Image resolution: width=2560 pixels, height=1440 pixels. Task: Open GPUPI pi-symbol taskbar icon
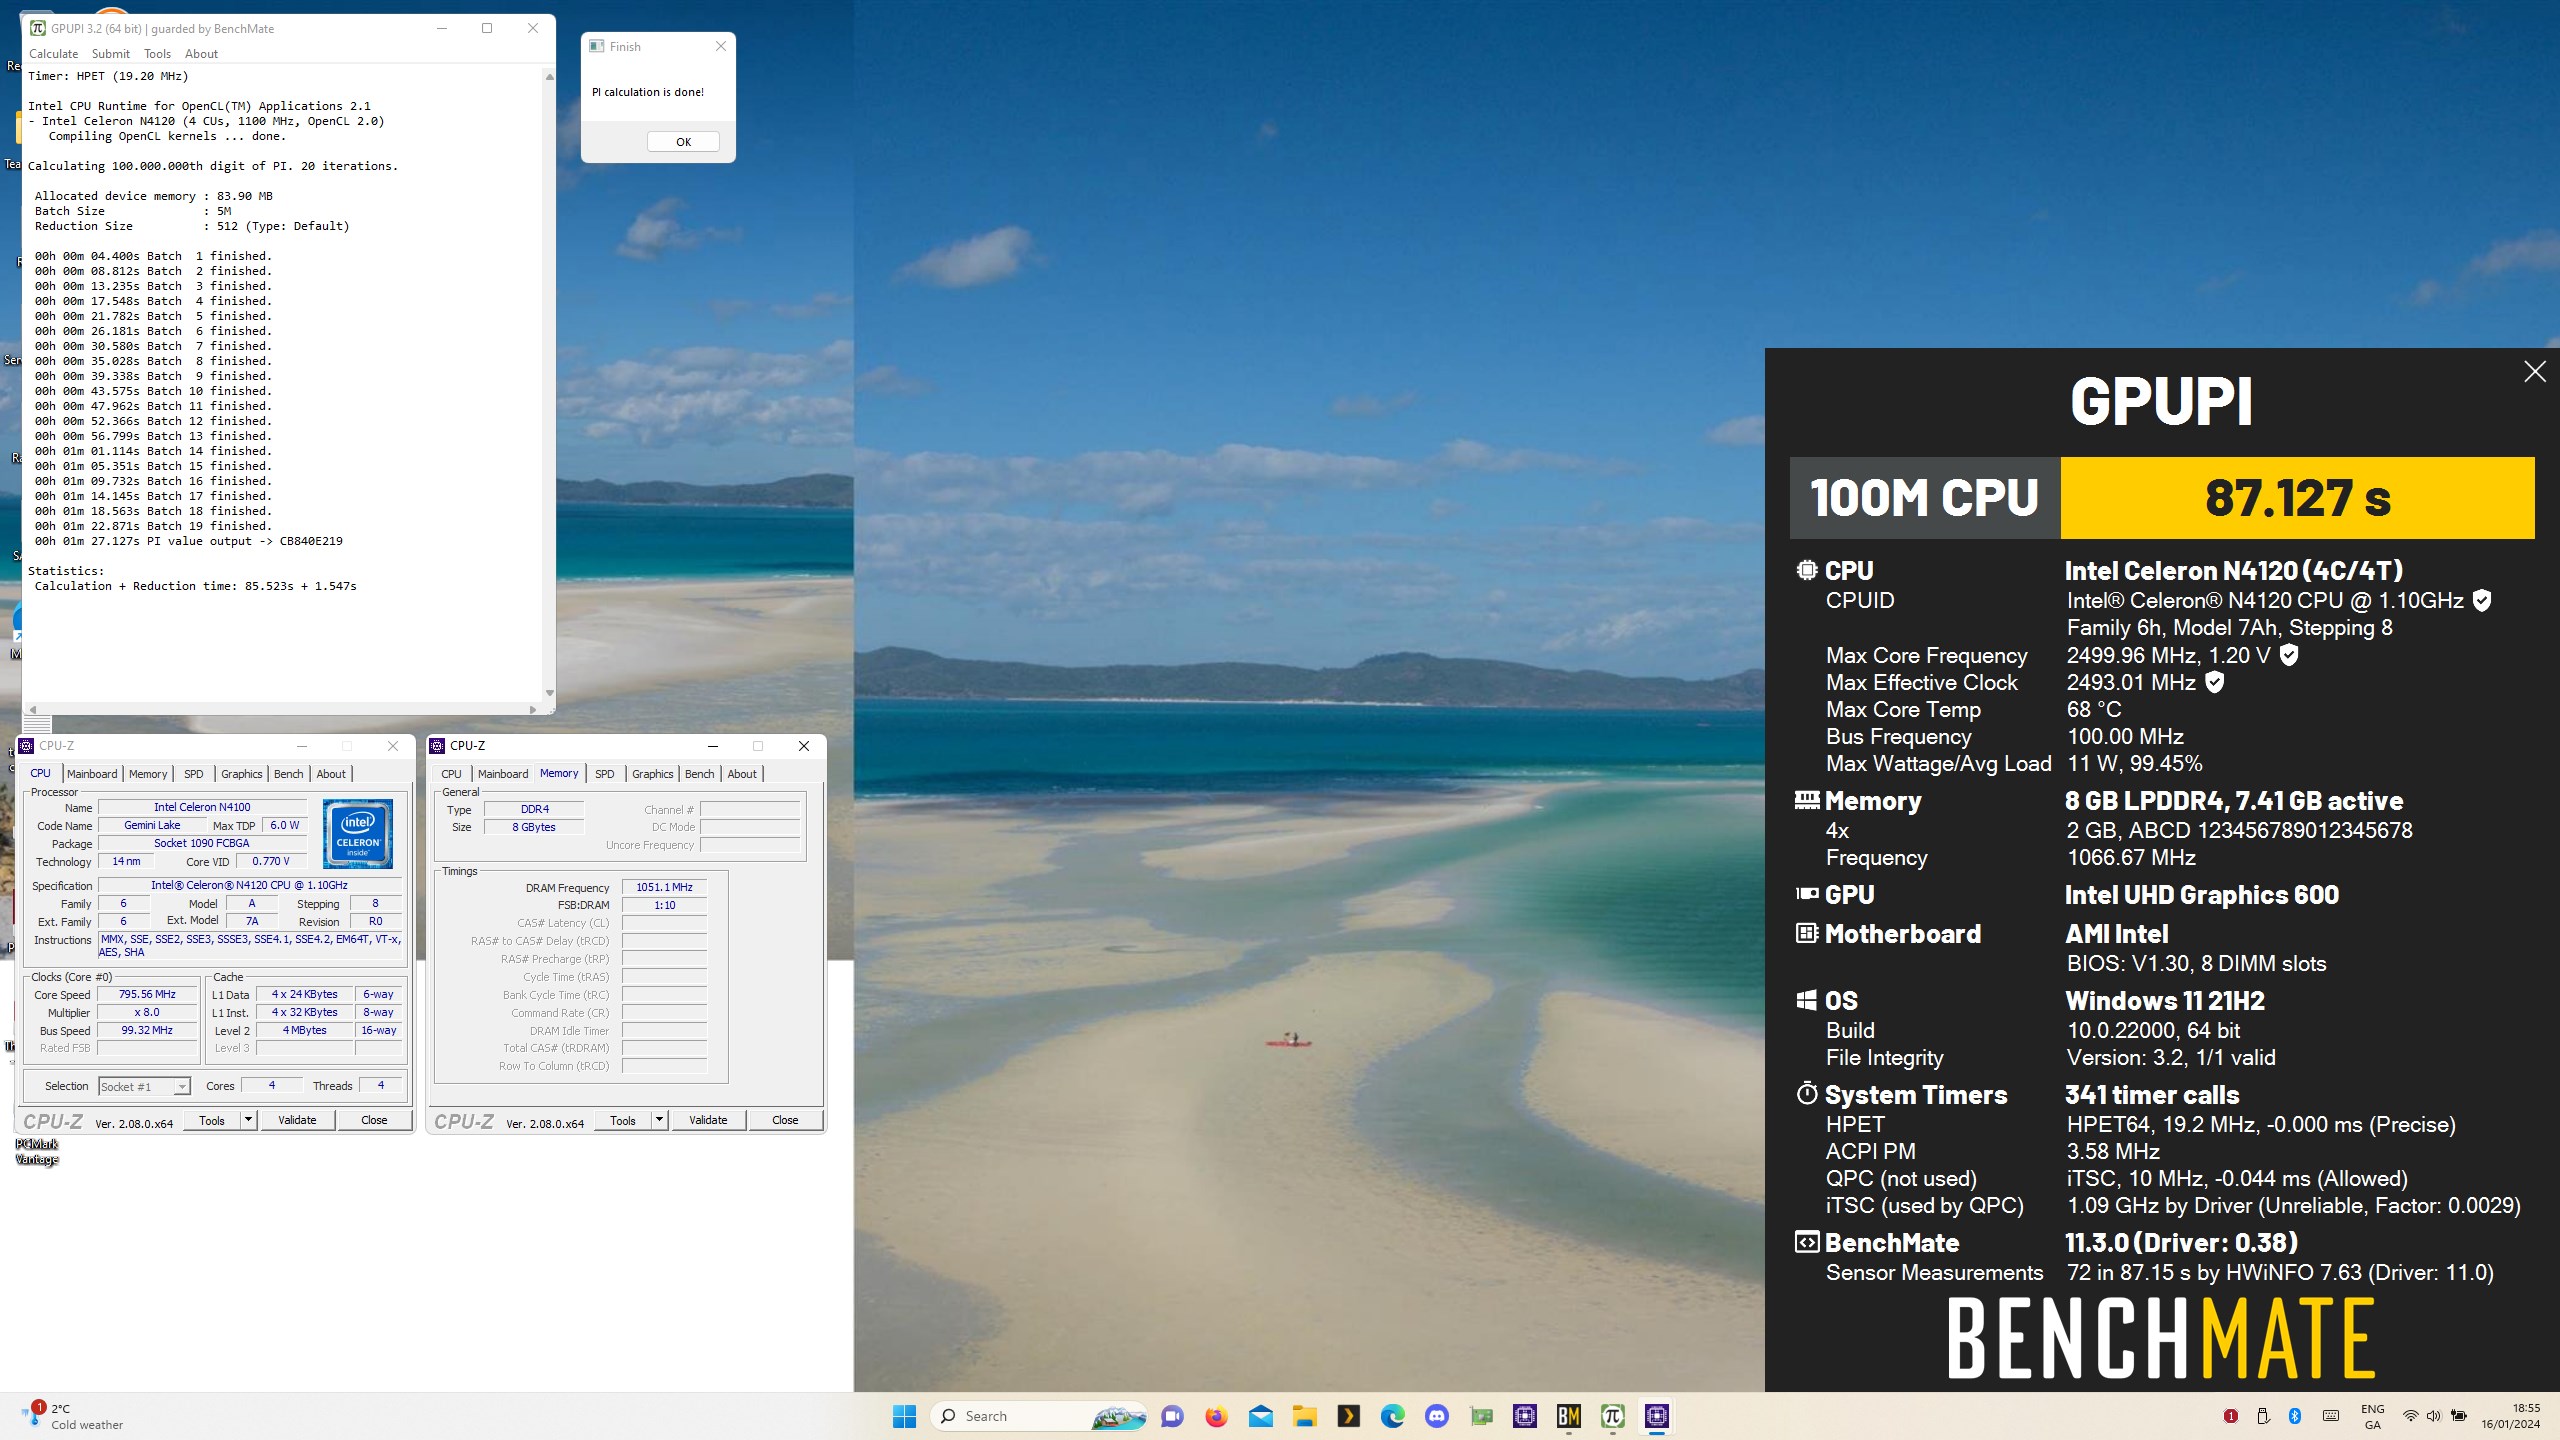point(1612,1416)
